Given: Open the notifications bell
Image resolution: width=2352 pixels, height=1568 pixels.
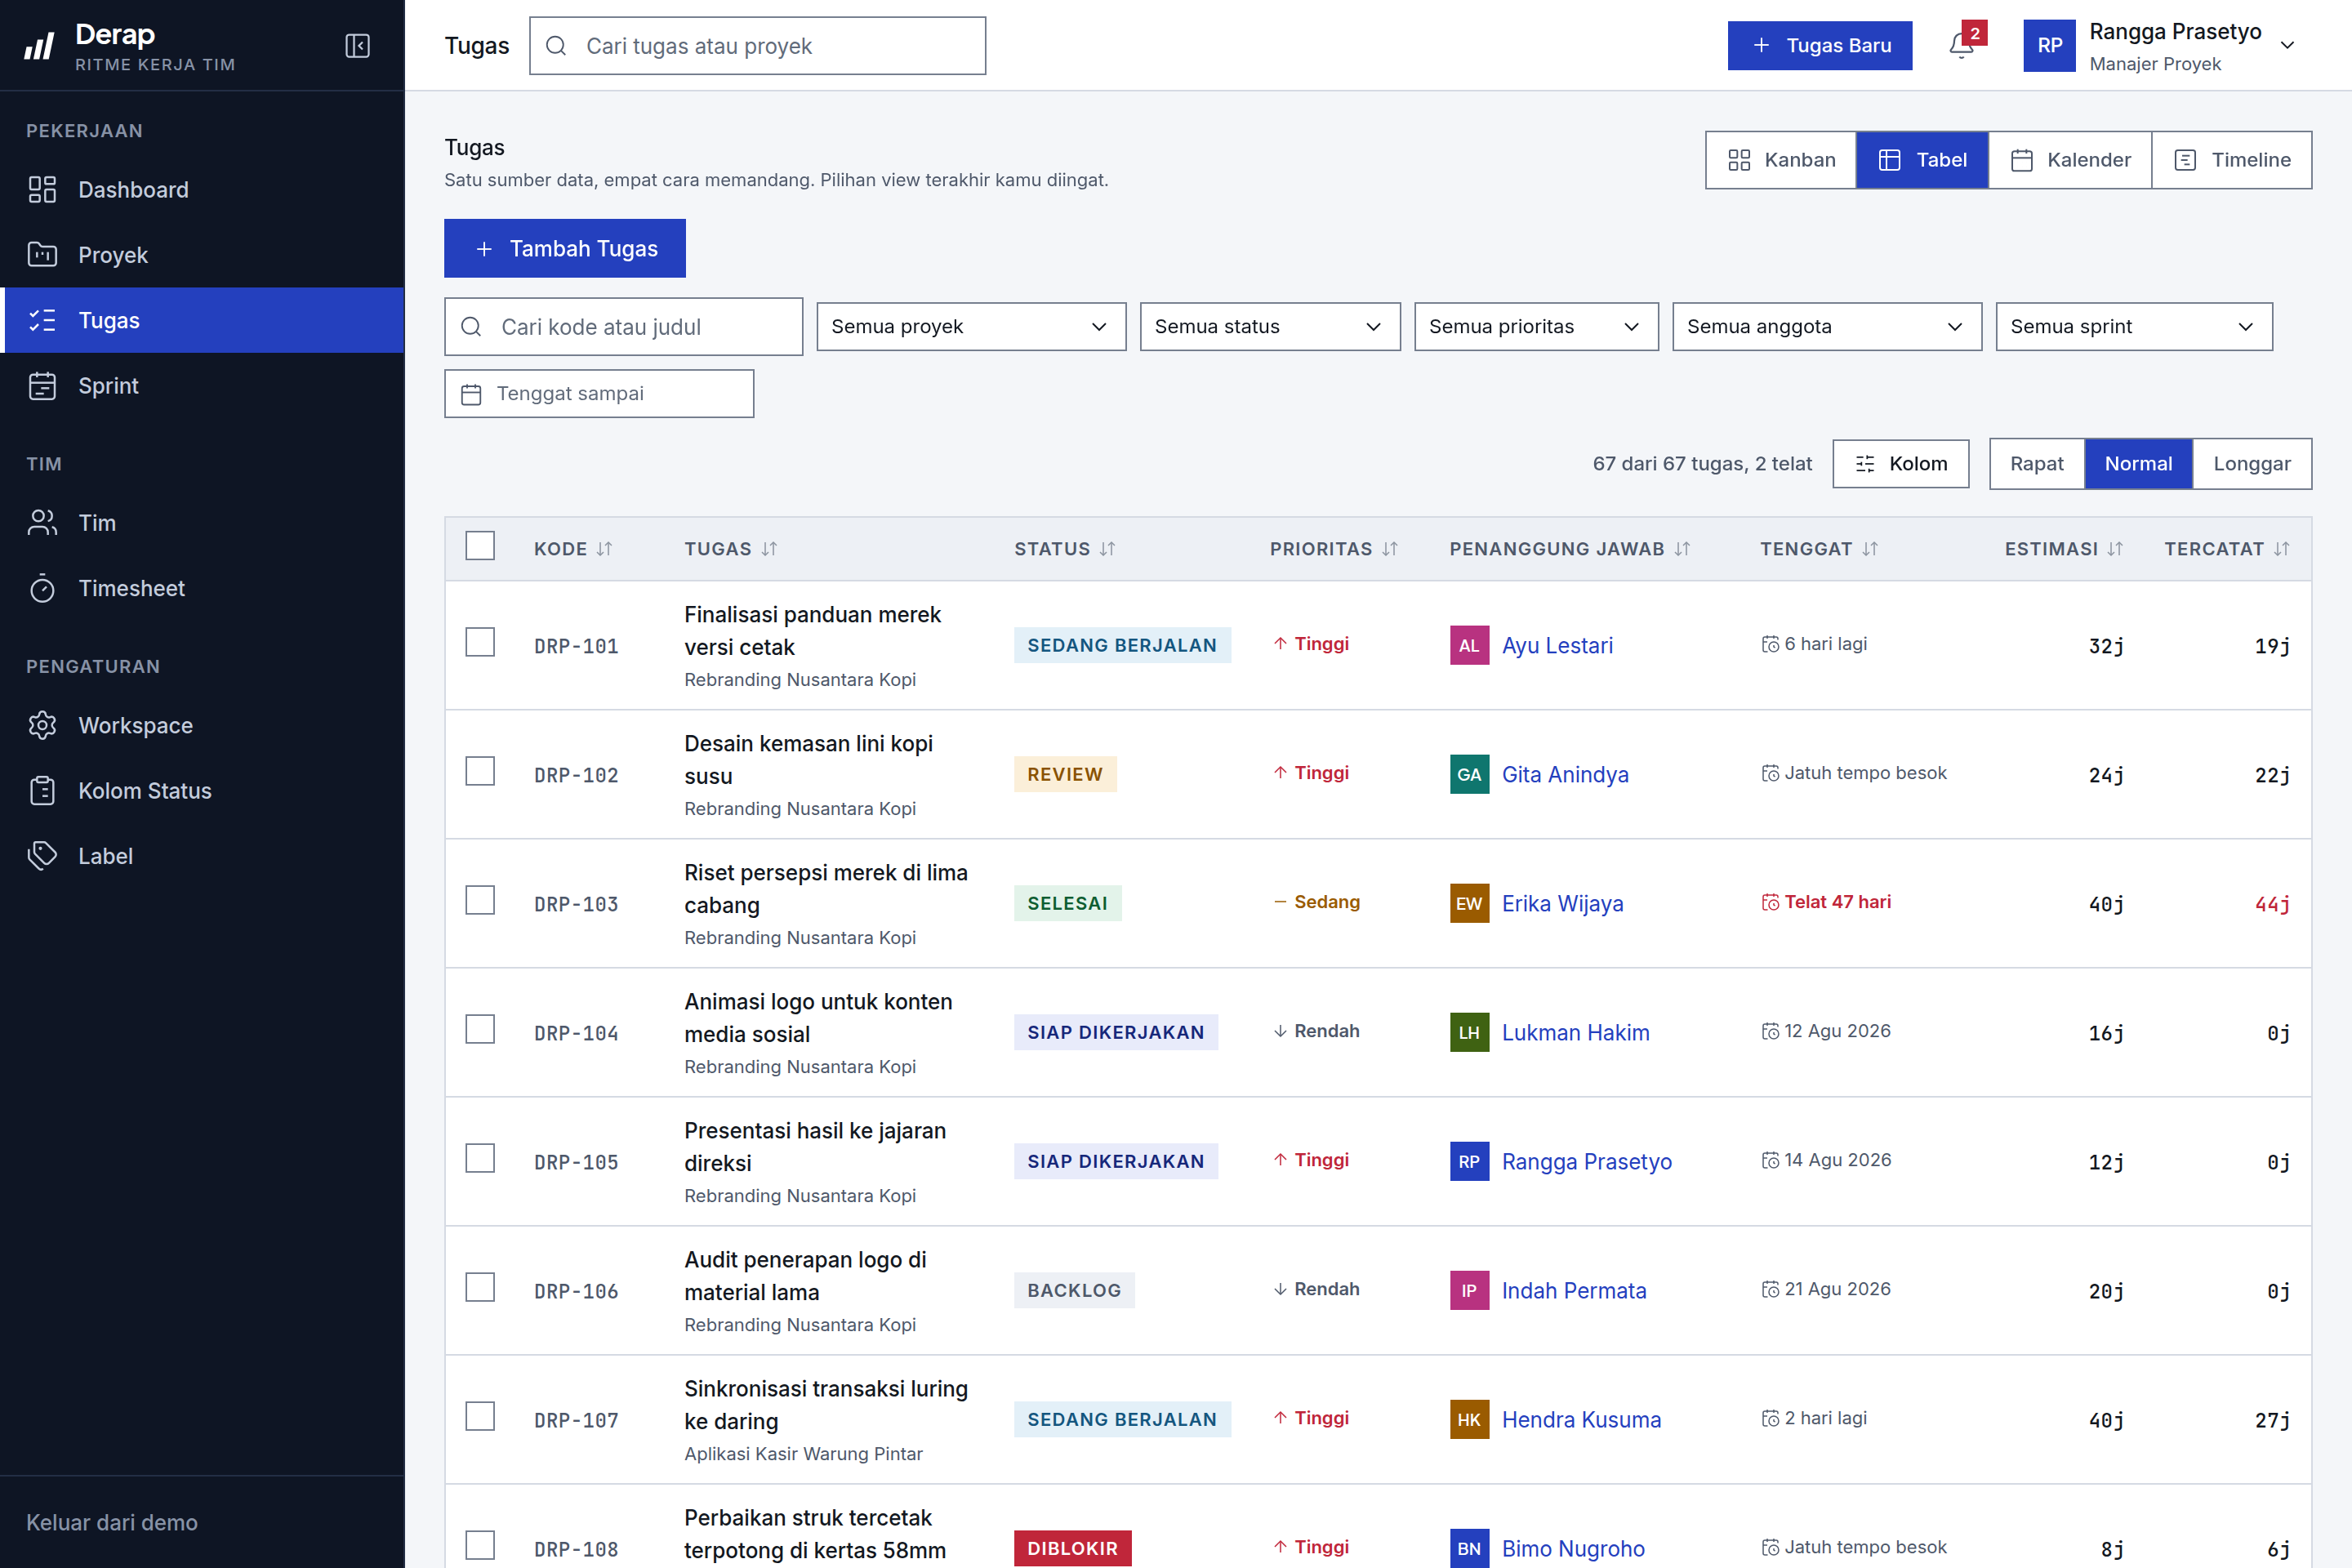Looking at the screenshot, I should coord(1962,46).
